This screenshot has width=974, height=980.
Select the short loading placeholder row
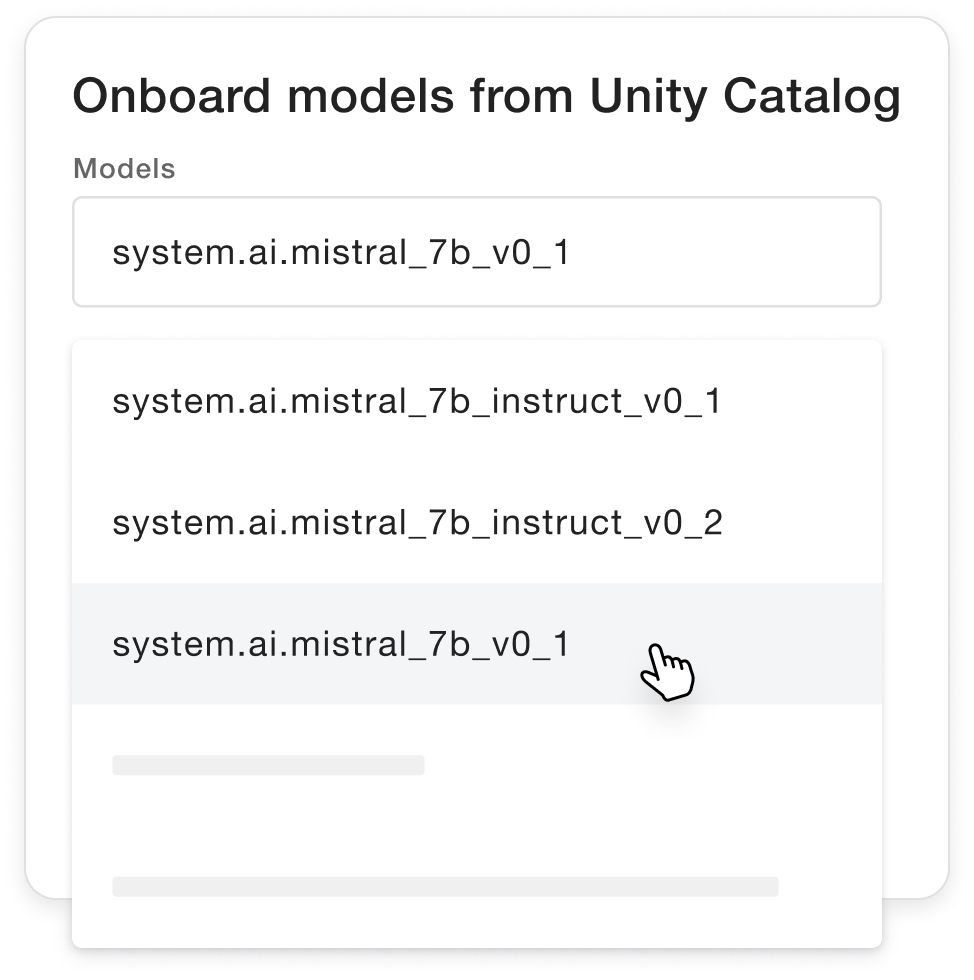click(268, 765)
